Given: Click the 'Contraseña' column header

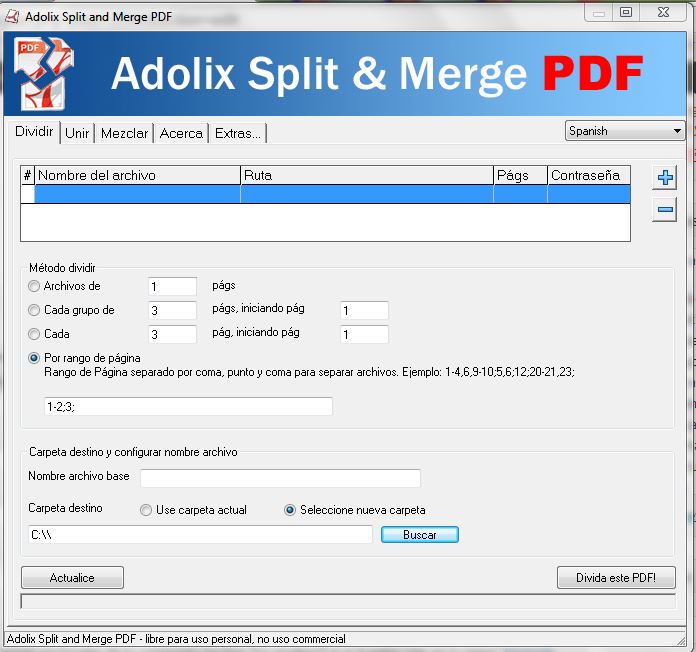Looking at the screenshot, I should click(589, 175).
